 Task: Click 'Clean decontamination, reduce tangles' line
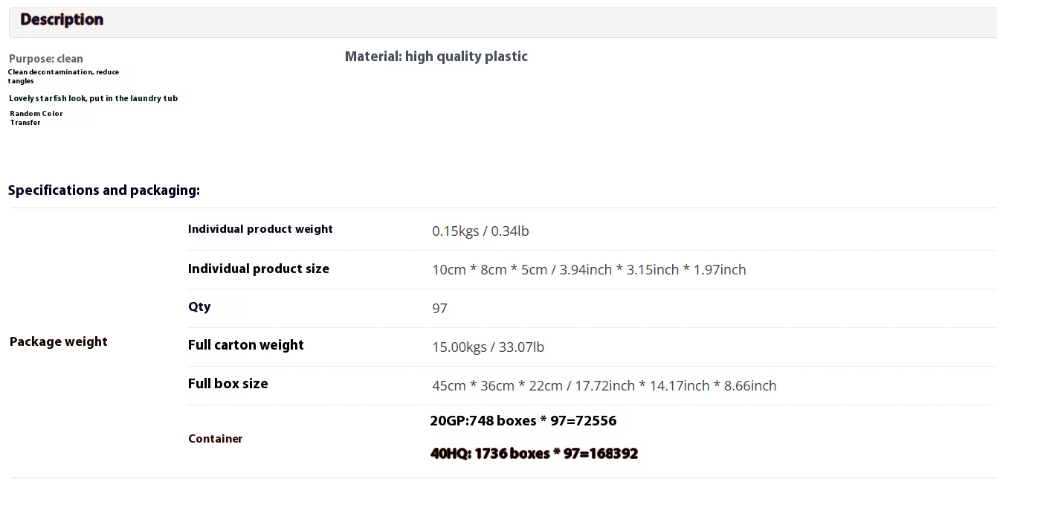tap(63, 76)
